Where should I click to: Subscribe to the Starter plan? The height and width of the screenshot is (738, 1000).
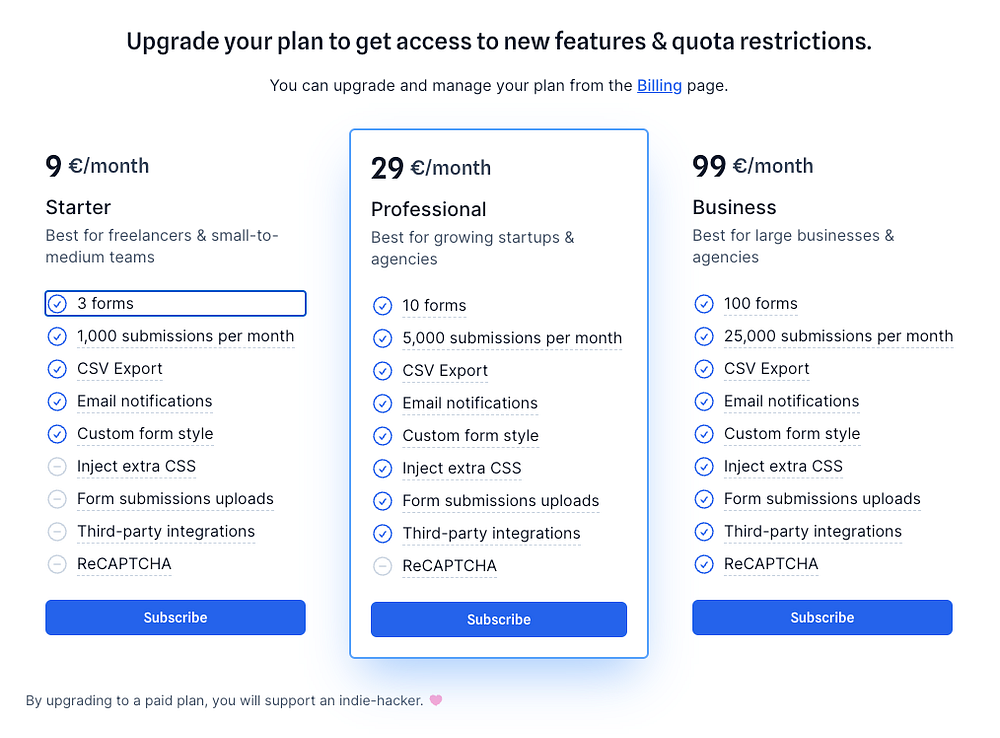(175, 618)
